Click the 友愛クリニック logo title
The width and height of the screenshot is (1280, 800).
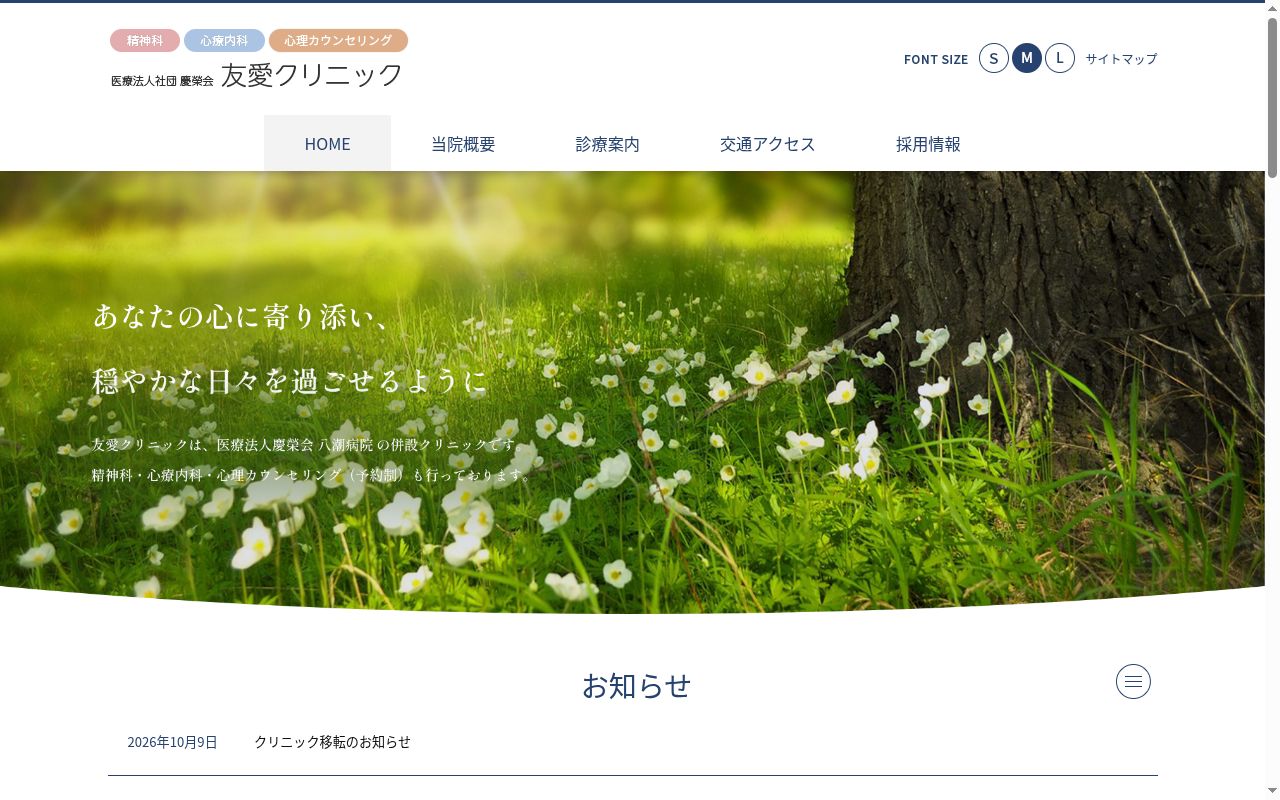click(312, 75)
